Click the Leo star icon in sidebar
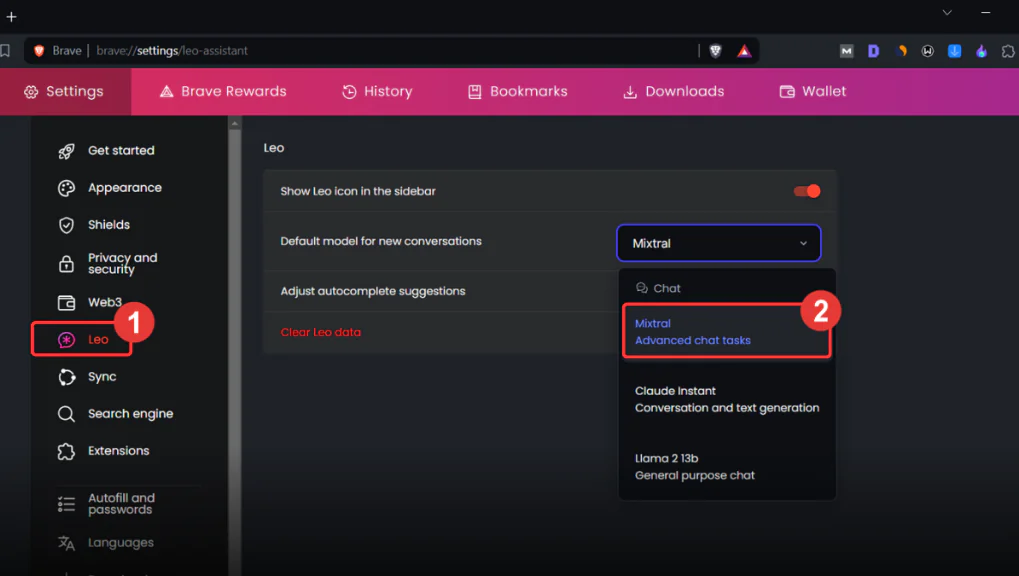Image resolution: width=1019 pixels, height=576 pixels. [66, 339]
